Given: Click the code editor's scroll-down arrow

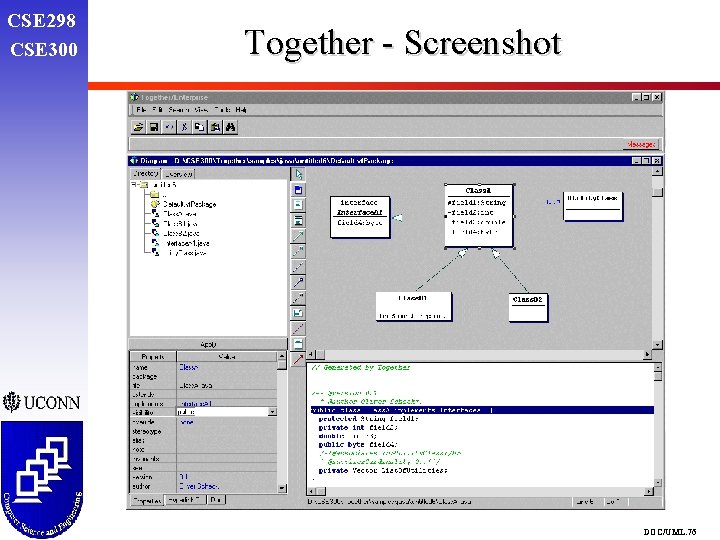Looking at the screenshot, I should coord(658,483).
